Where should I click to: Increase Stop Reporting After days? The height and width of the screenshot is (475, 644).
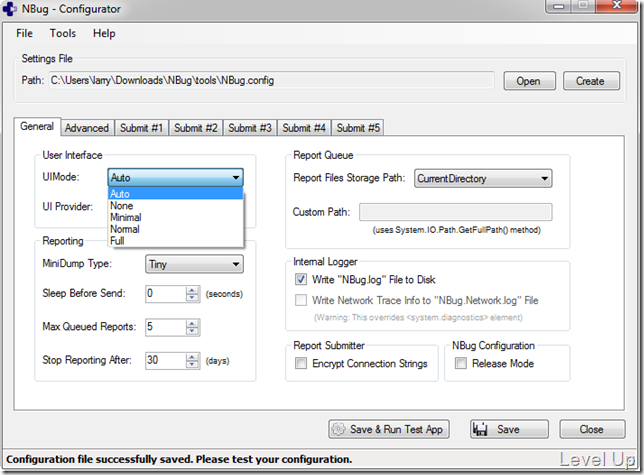192,357
